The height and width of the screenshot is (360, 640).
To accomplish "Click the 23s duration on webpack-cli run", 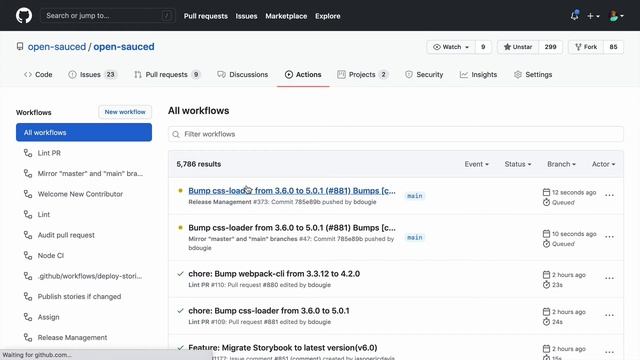I will pyautogui.click(x=557, y=285).
